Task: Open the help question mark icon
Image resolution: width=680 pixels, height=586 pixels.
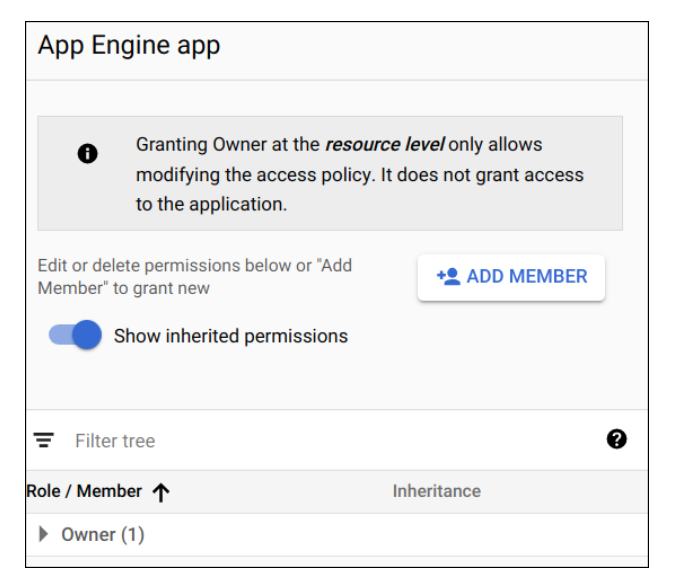Action: point(616,439)
